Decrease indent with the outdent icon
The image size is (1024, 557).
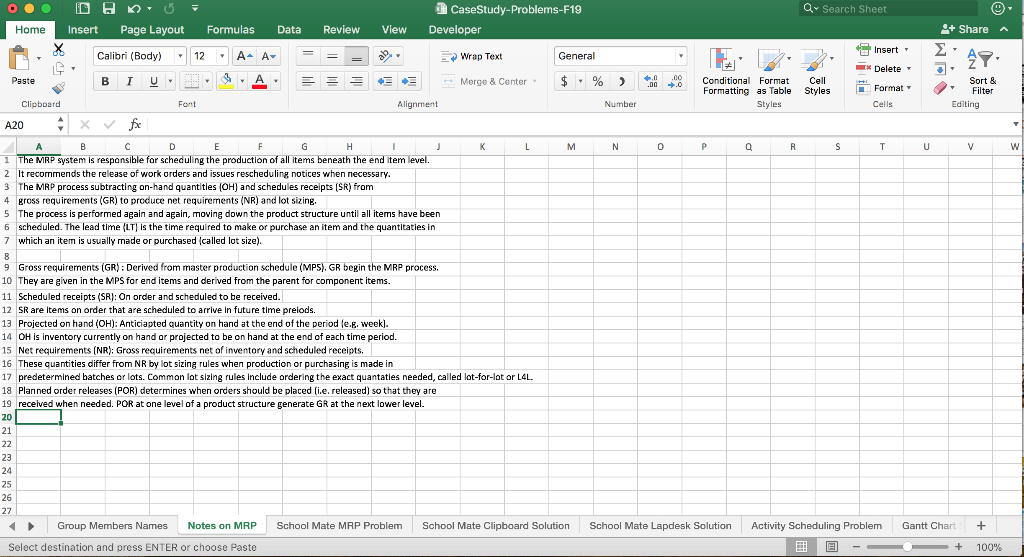tap(385, 82)
